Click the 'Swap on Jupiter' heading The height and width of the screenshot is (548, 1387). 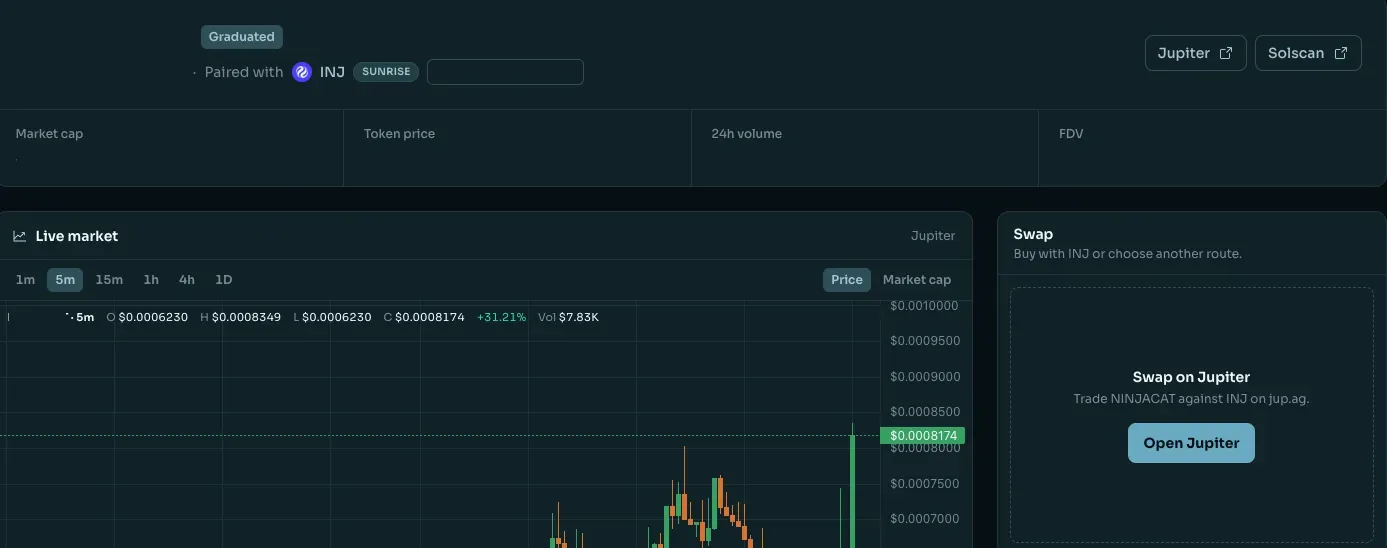[1191, 377]
